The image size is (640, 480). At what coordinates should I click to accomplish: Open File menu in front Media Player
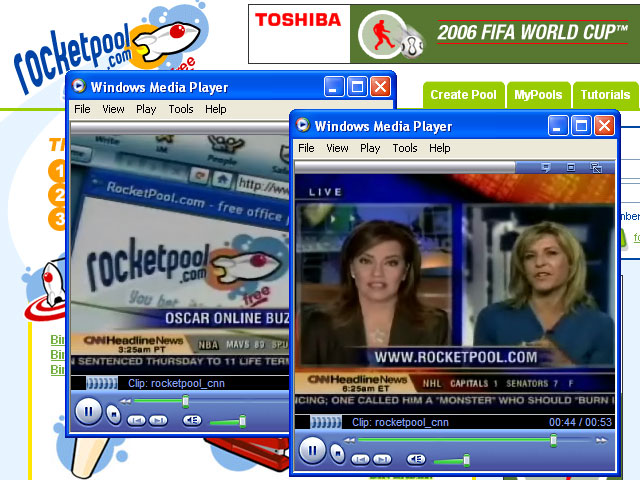click(x=306, y=148)
